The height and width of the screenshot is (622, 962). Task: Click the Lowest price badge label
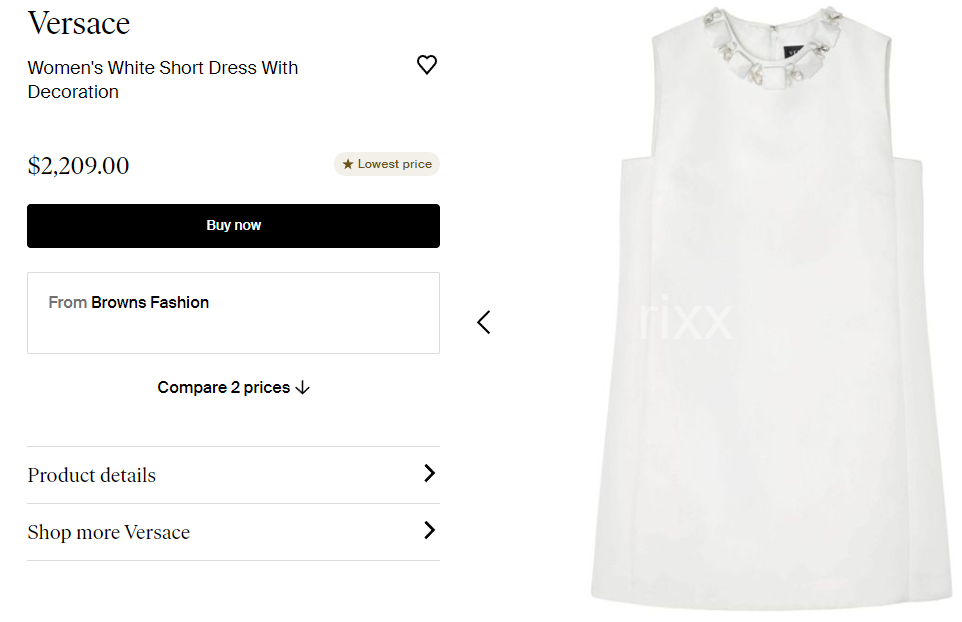(x=395, y=164)
